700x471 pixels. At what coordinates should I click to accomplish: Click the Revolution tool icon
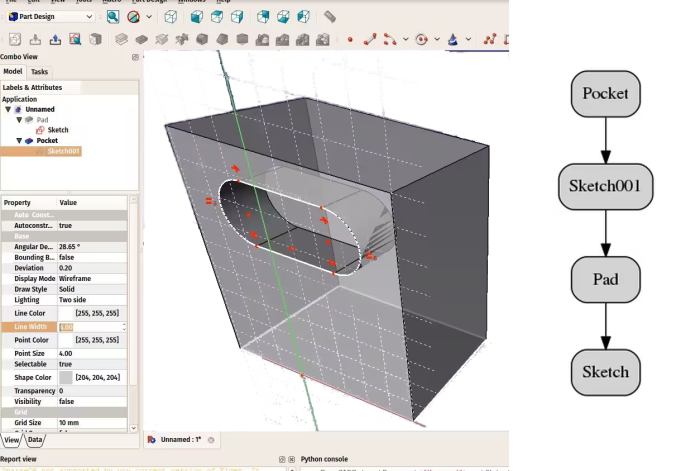point(162,39)
